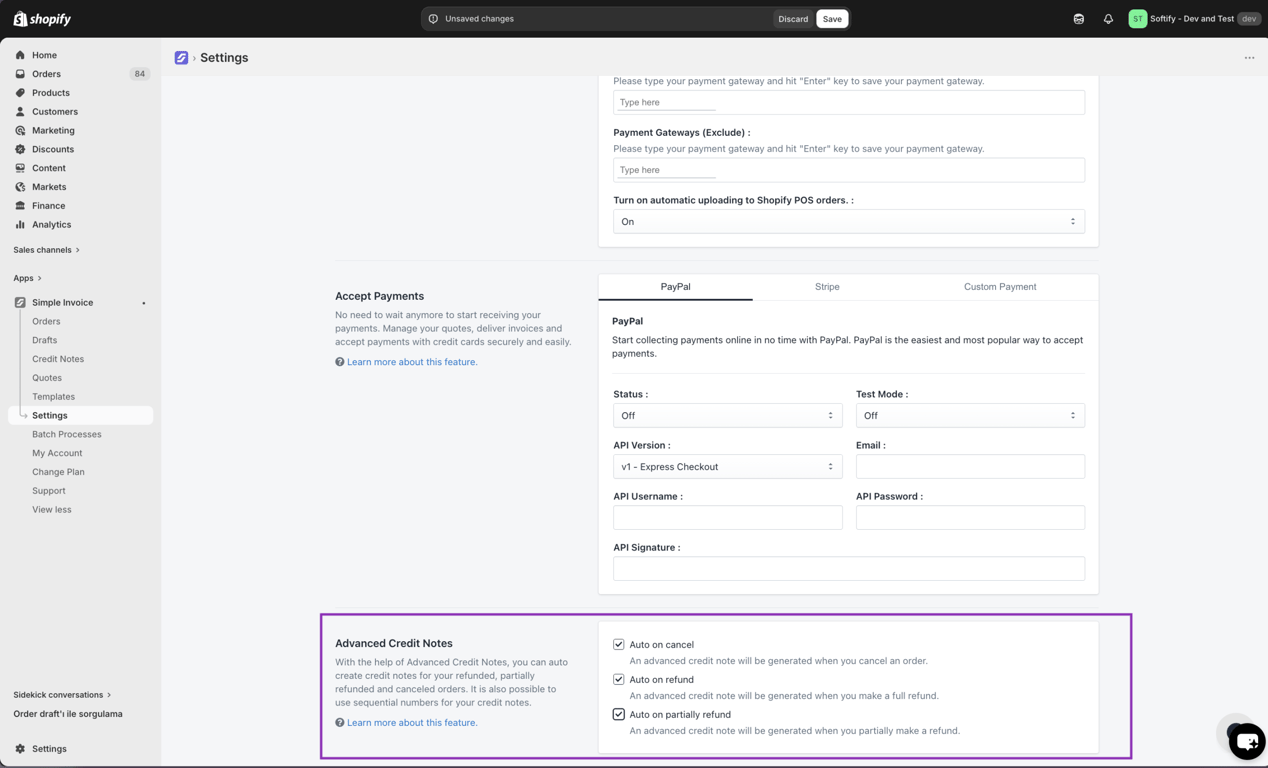Click the chat support bubble icon
The height and width of the screenshot is (768, 1268).
click(1247, 741)
